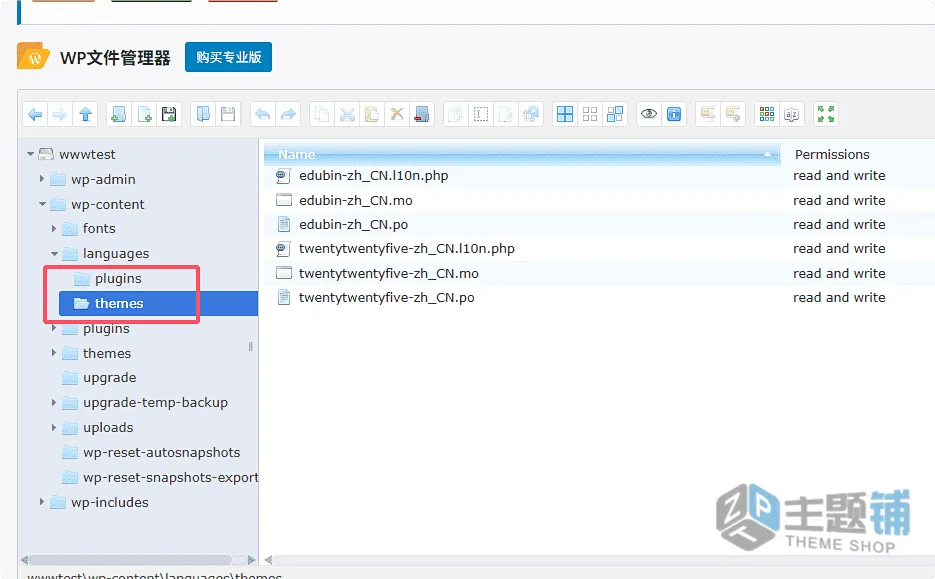Create a new folder using toolbar icon
The image size is (935, 579).
click(119, 114)
